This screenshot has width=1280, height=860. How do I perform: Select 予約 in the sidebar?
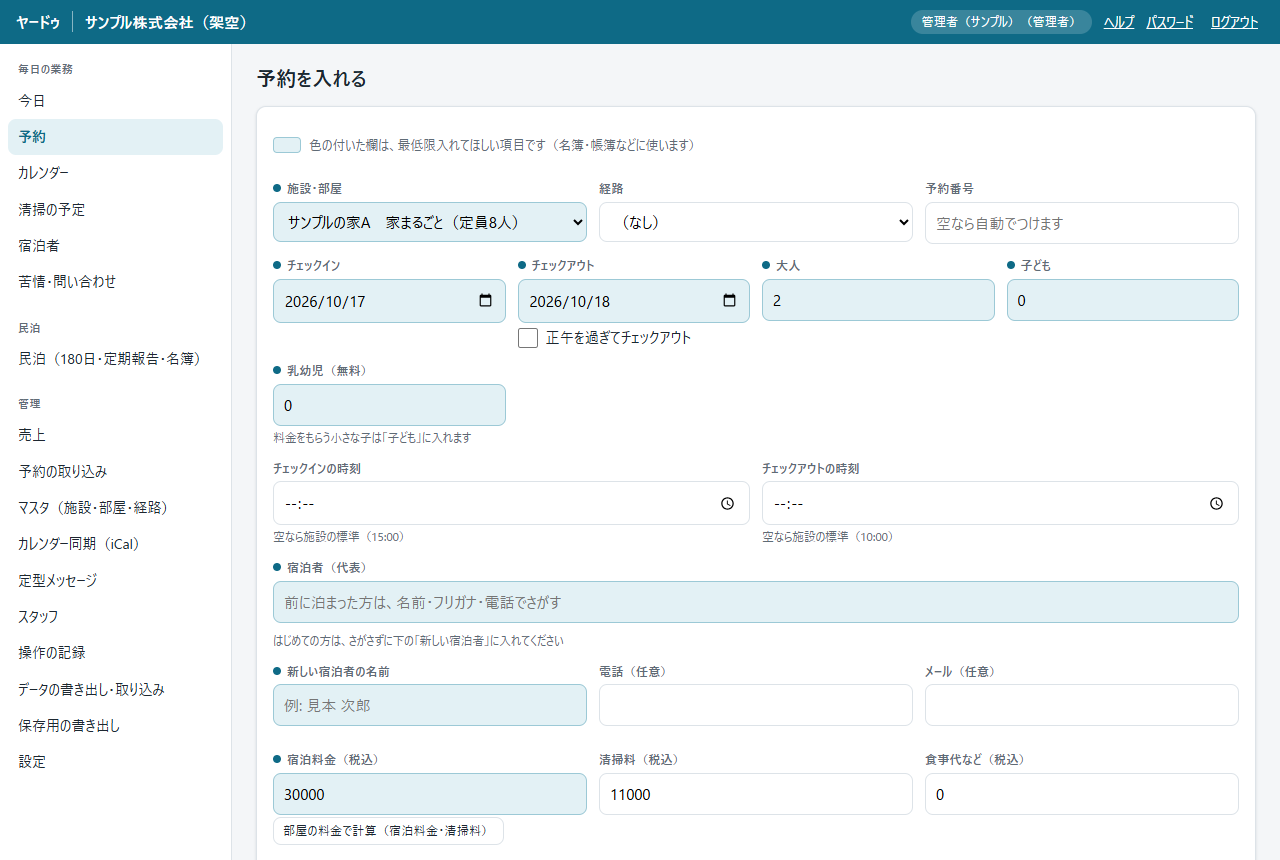pos(115,137)
